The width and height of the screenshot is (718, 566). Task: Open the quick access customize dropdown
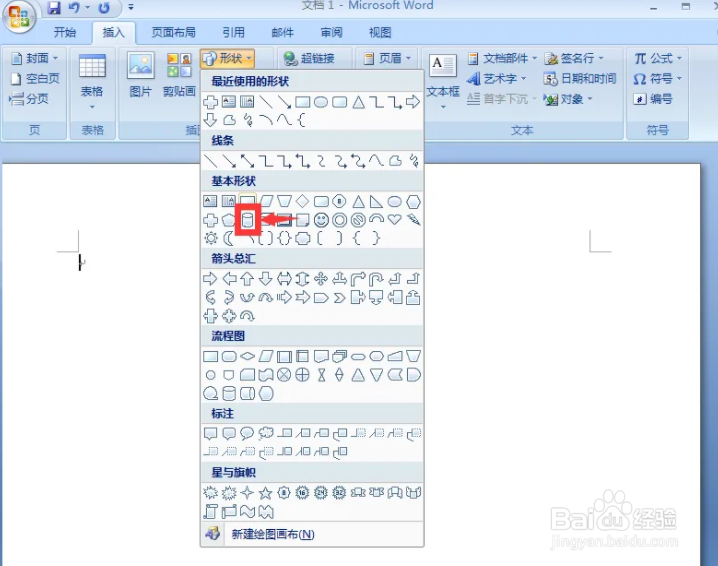[x=131, y=7]
